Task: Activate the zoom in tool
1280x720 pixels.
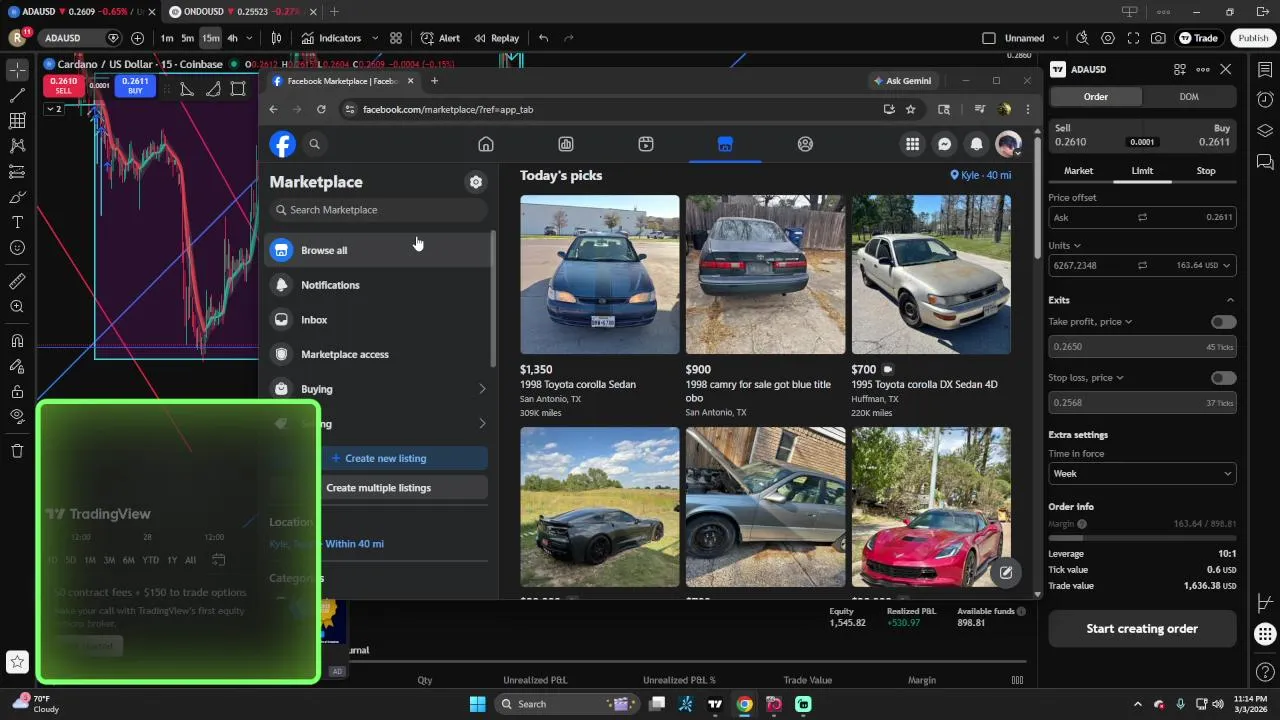Action: [x=17, y=307]
